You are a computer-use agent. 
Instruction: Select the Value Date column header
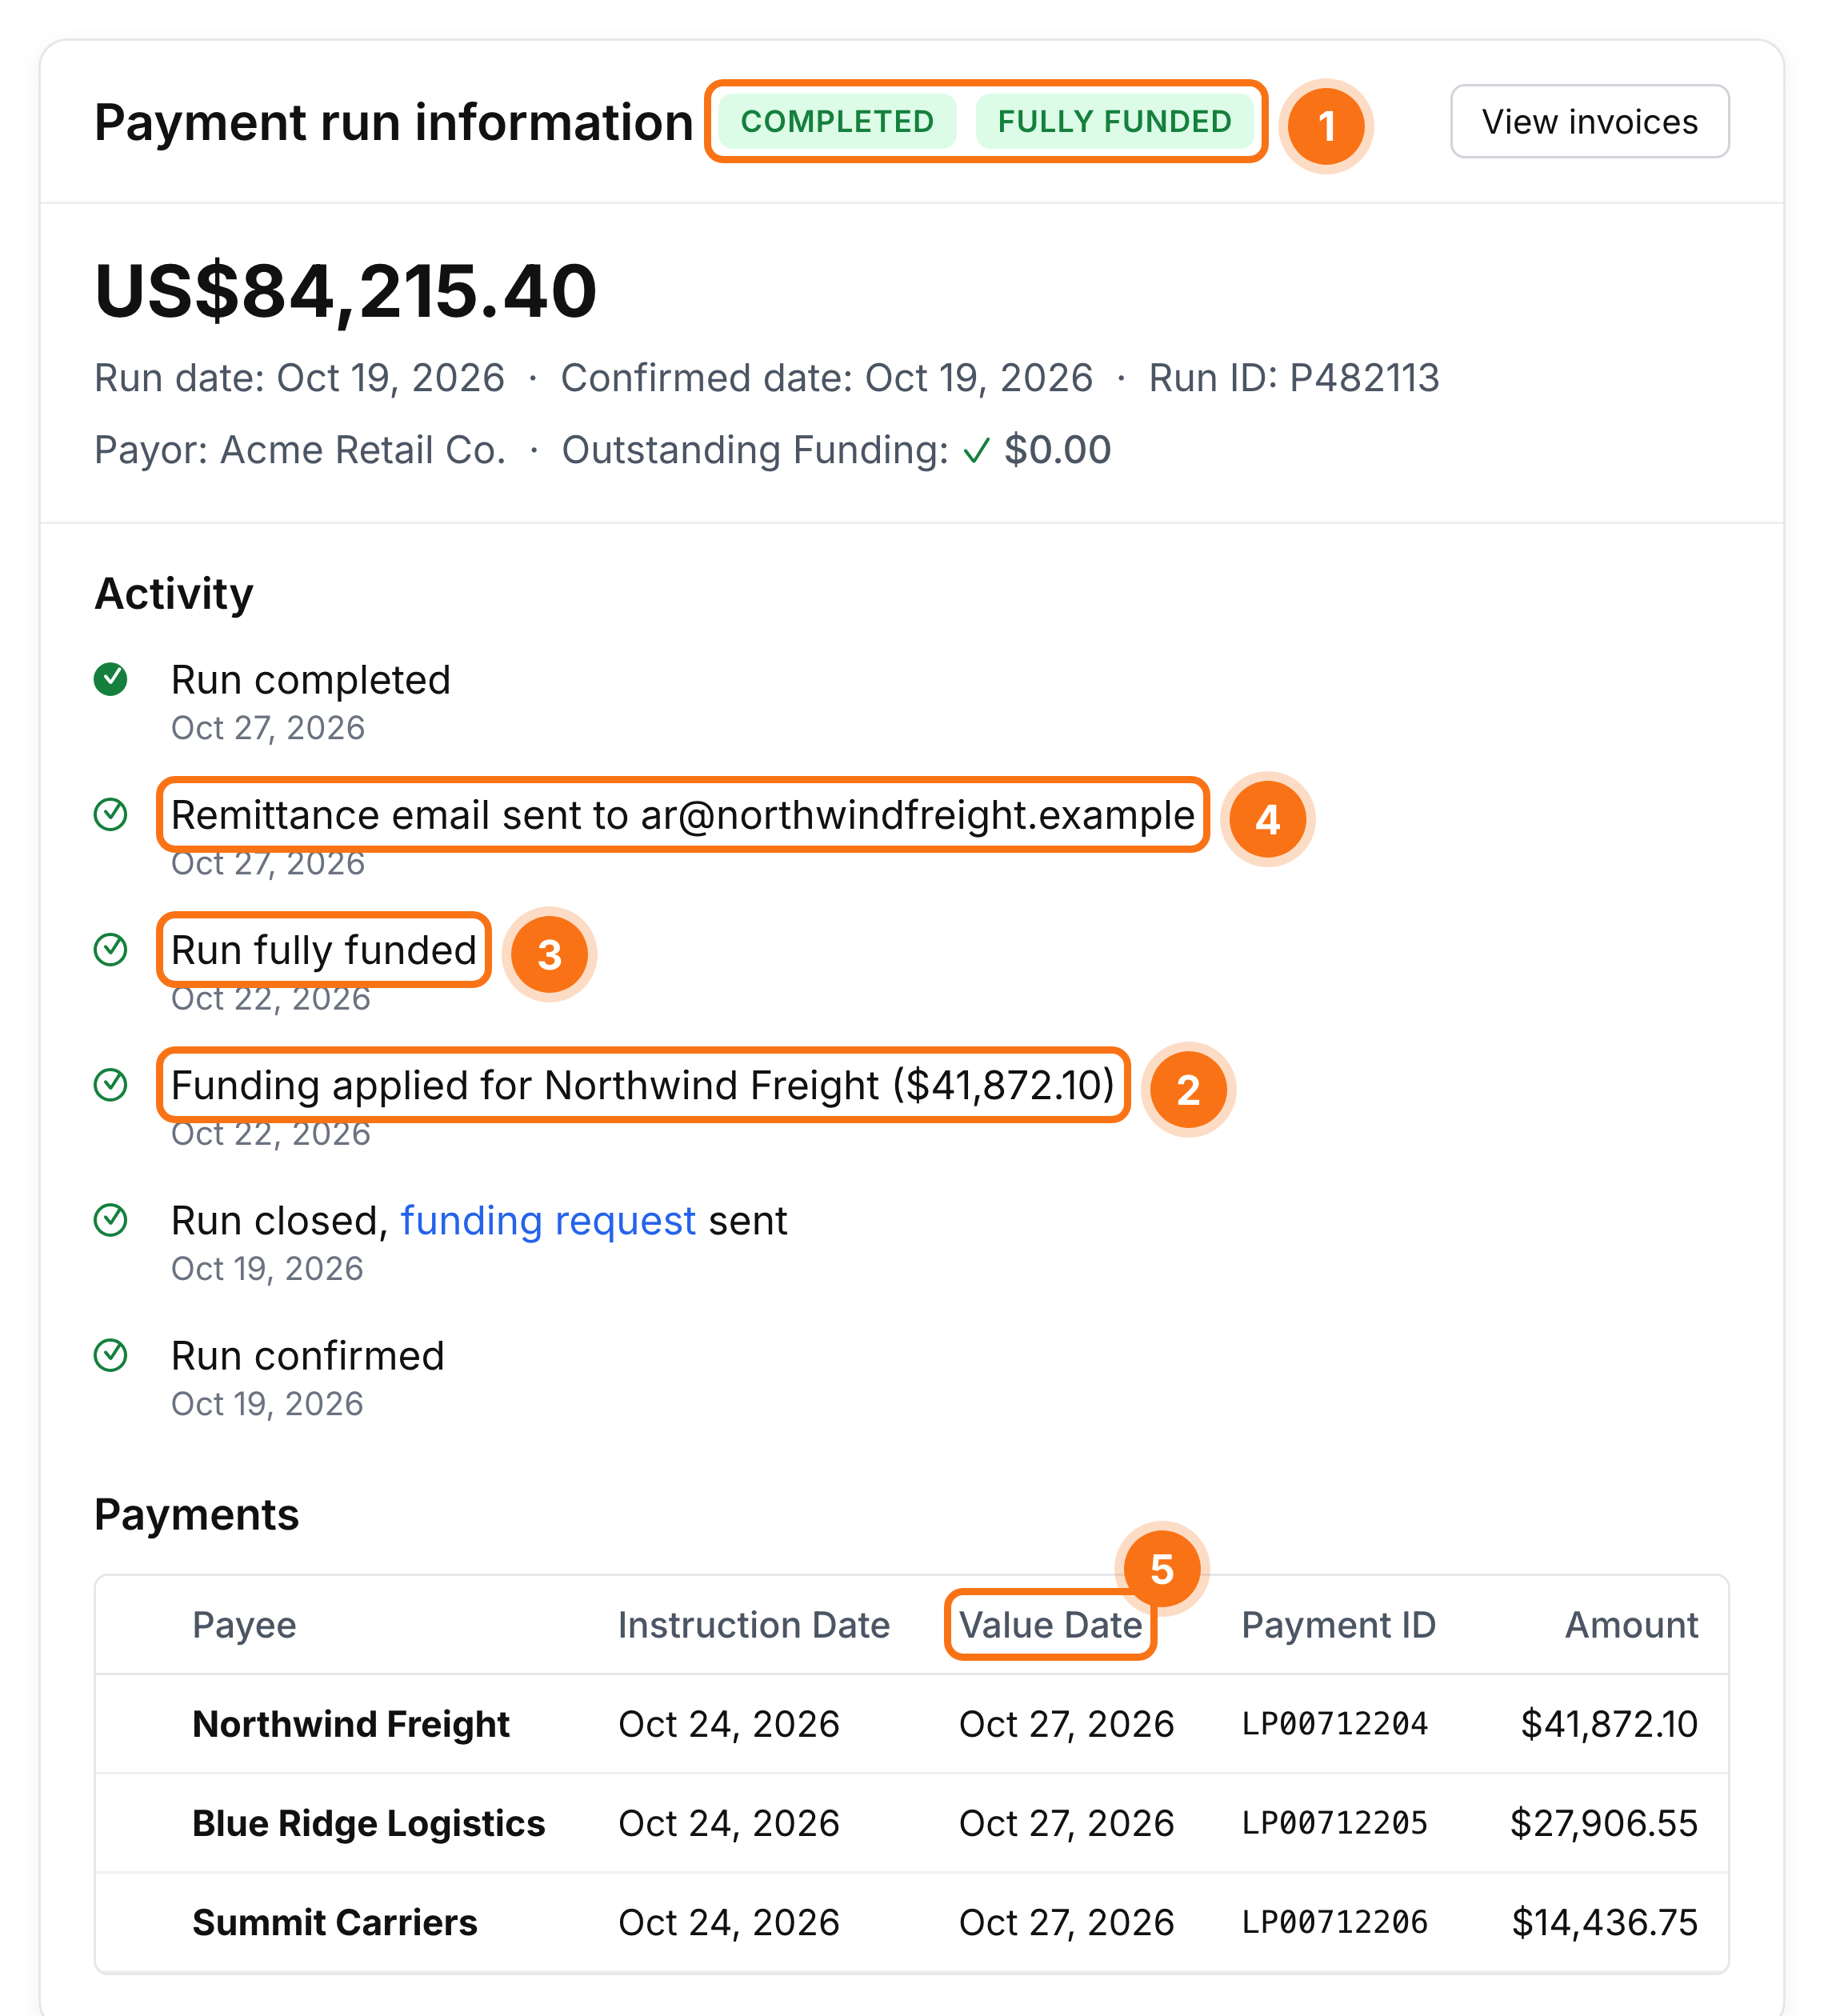click(1051, 1625)
